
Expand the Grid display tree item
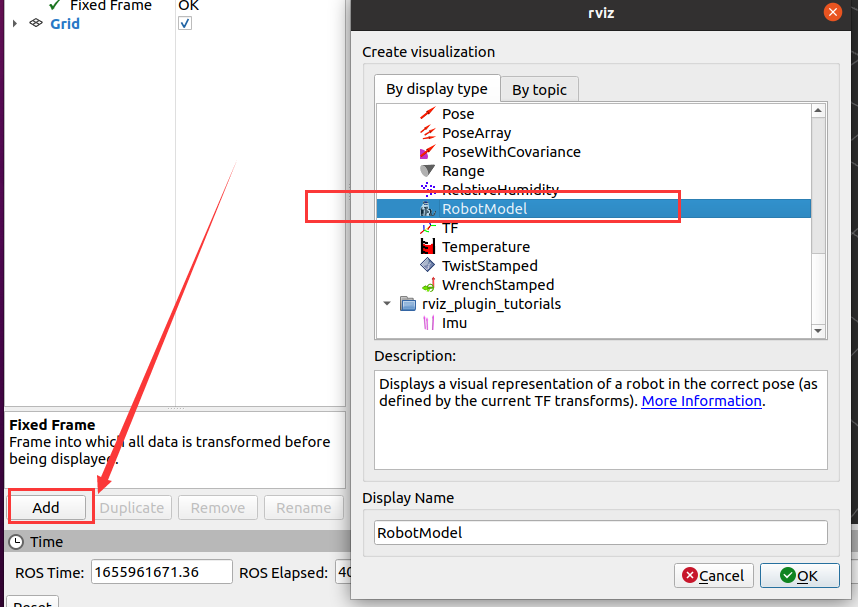click(15, 23)
